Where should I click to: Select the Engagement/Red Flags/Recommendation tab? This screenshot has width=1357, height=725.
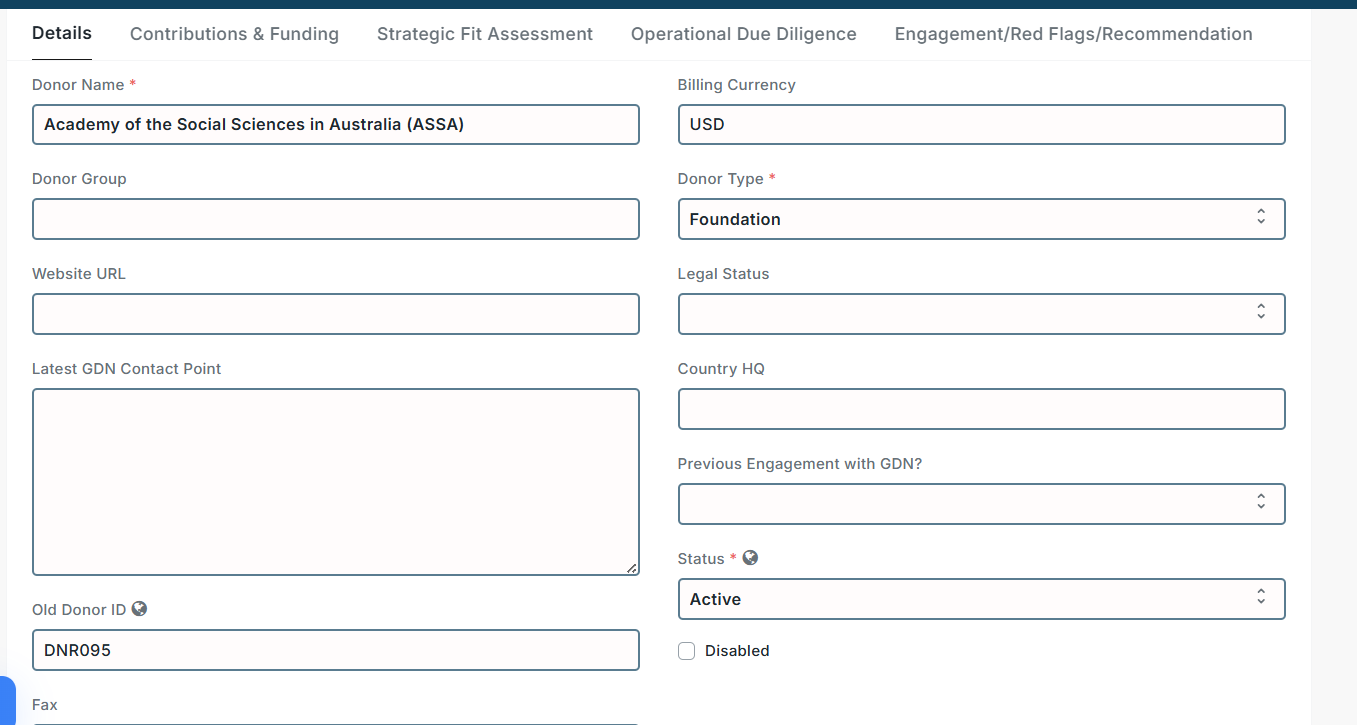1073,34
